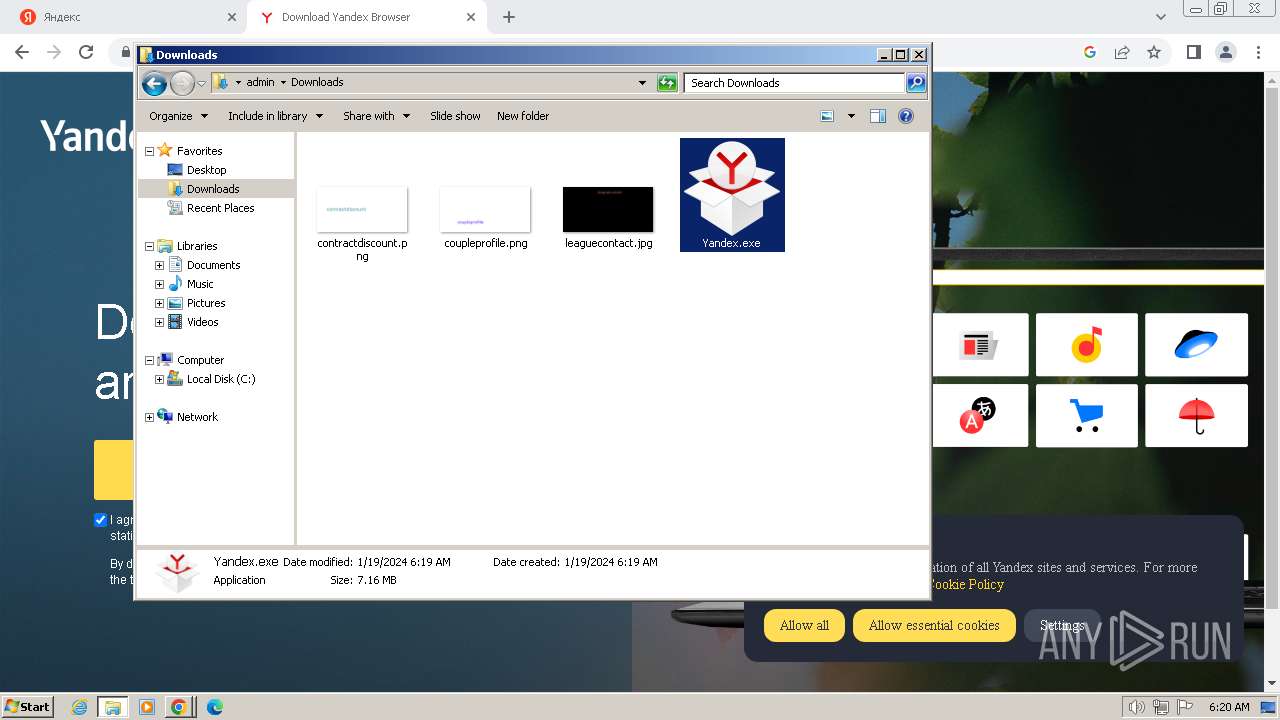This screenshot has width=1280, height=720.
Task: Focus the Search Downloads field
Action: (795, 83)
